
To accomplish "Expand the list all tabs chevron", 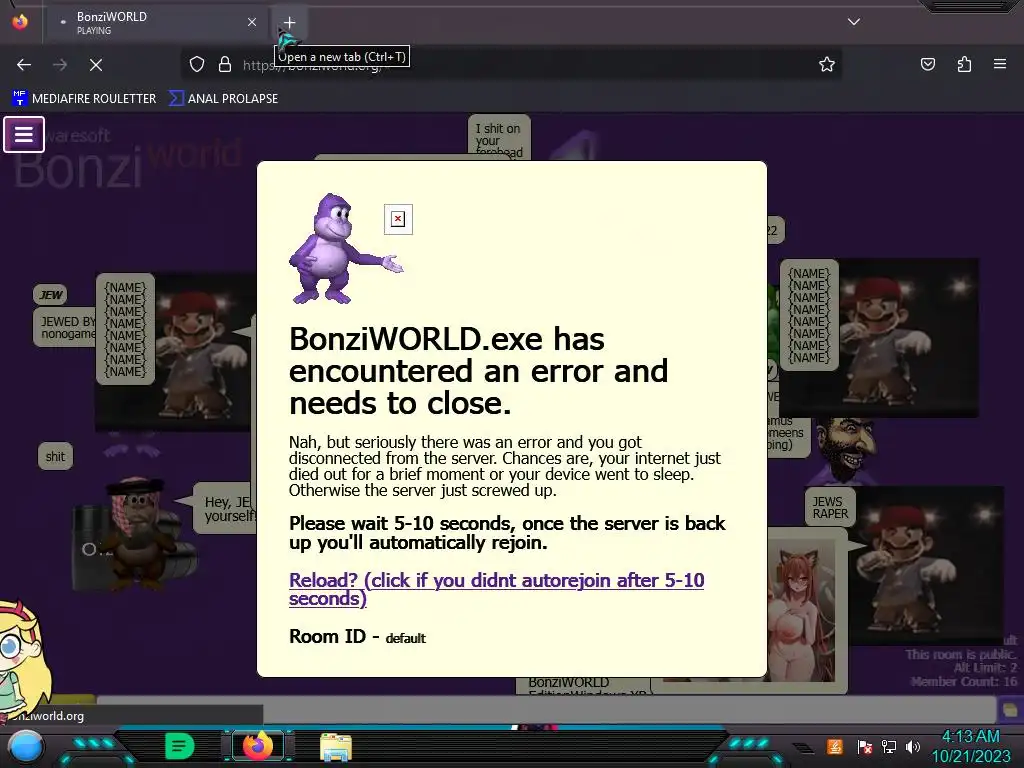I will (x=853, y=22).
